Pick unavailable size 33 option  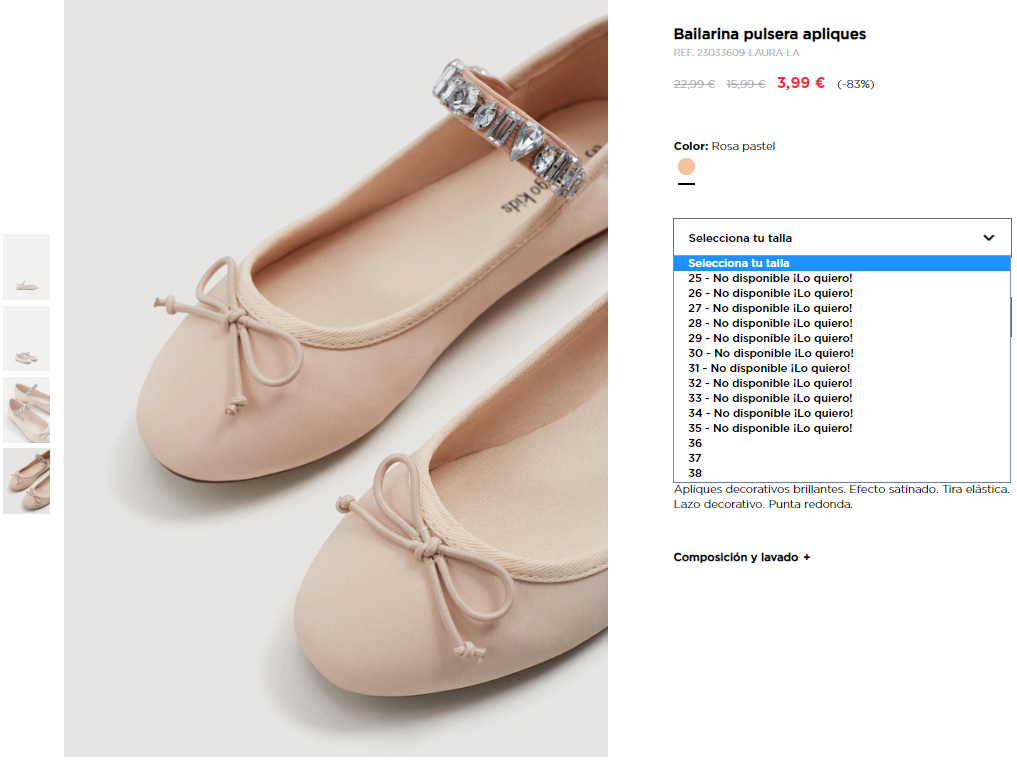[770, 398]
